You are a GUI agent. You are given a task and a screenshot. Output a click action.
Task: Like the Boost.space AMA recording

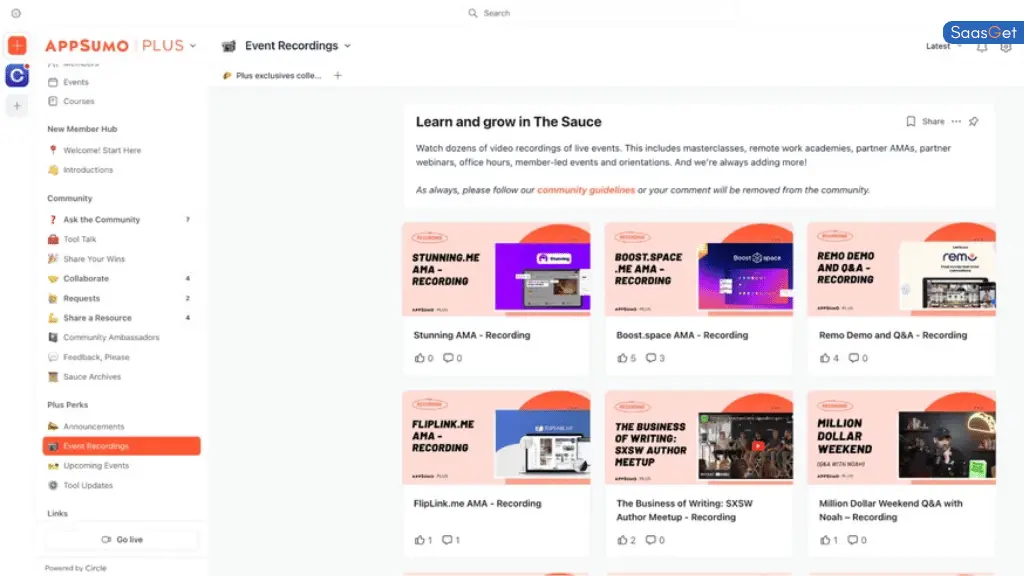pos(622,358)
